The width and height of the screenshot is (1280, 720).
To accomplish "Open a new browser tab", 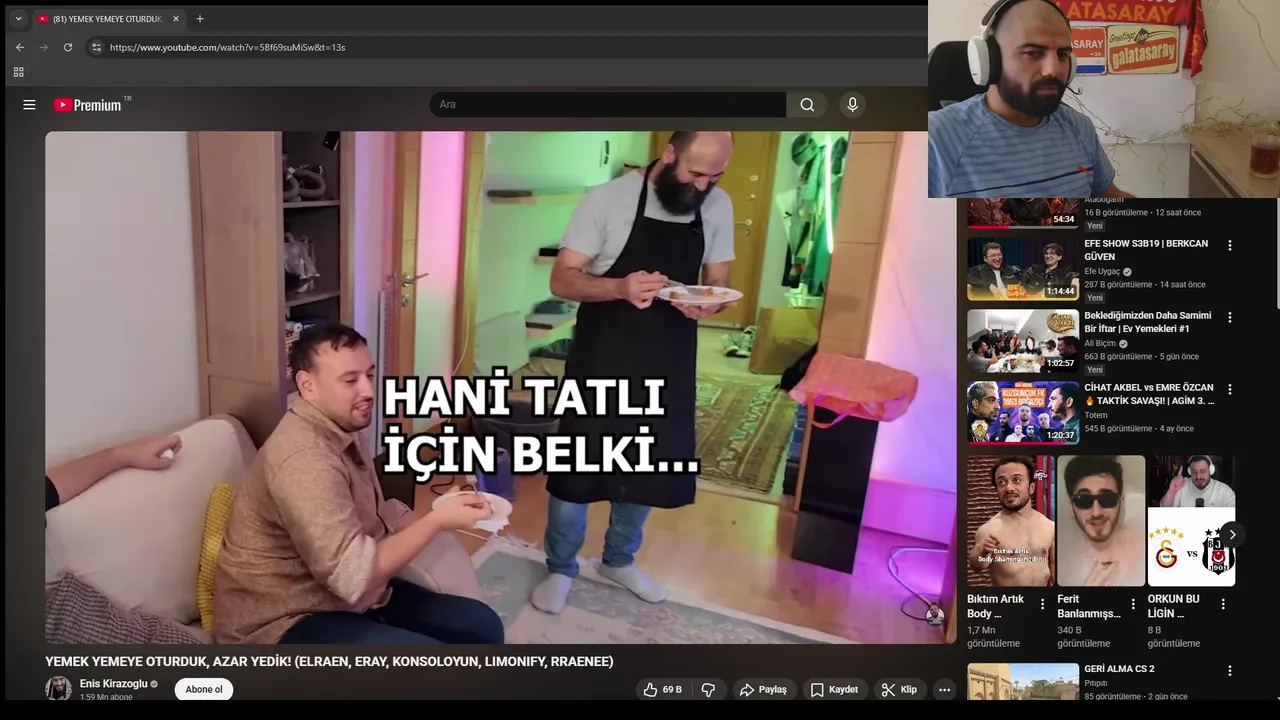I will (200, 18).
